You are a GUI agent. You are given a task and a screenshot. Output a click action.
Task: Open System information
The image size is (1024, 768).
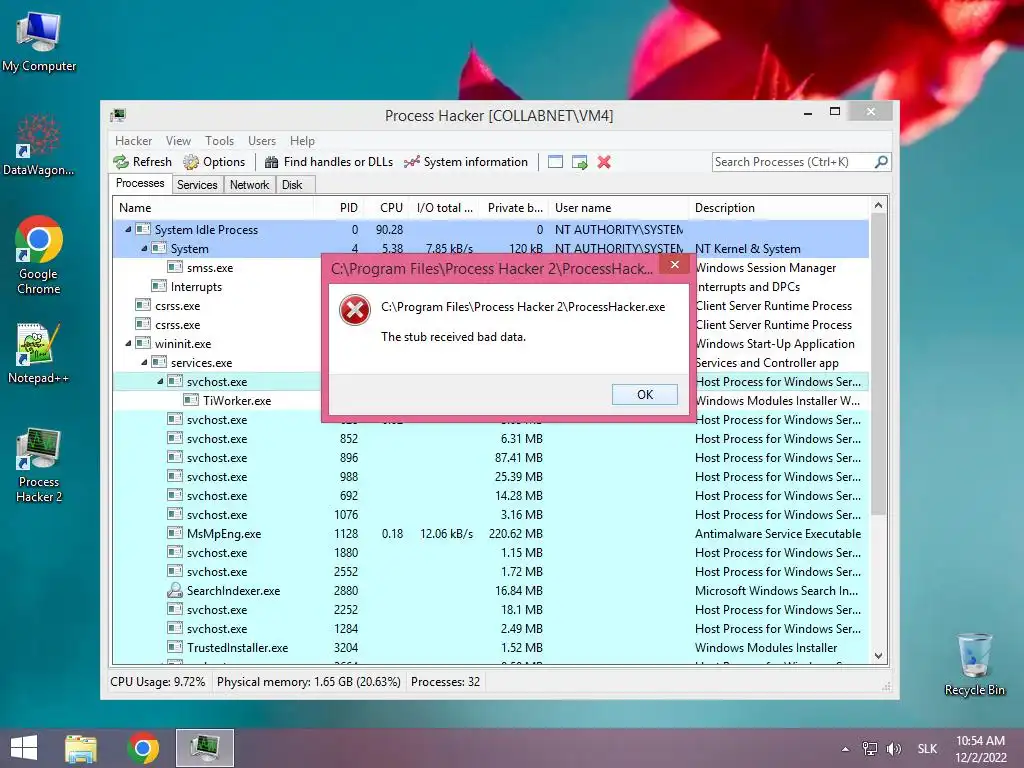[466, 162]
